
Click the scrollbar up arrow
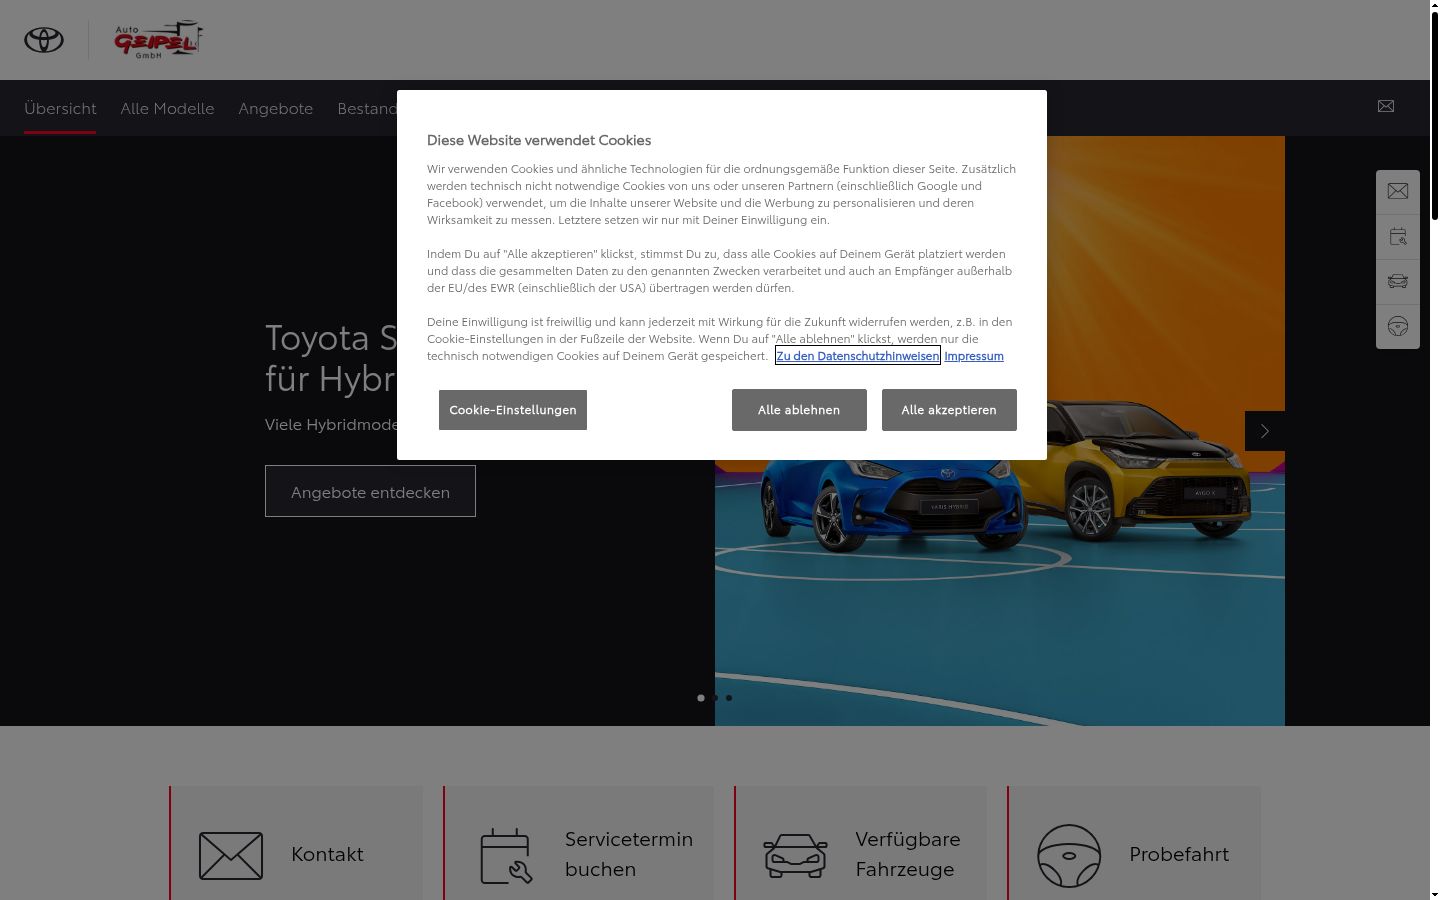tap(1435, 5)
